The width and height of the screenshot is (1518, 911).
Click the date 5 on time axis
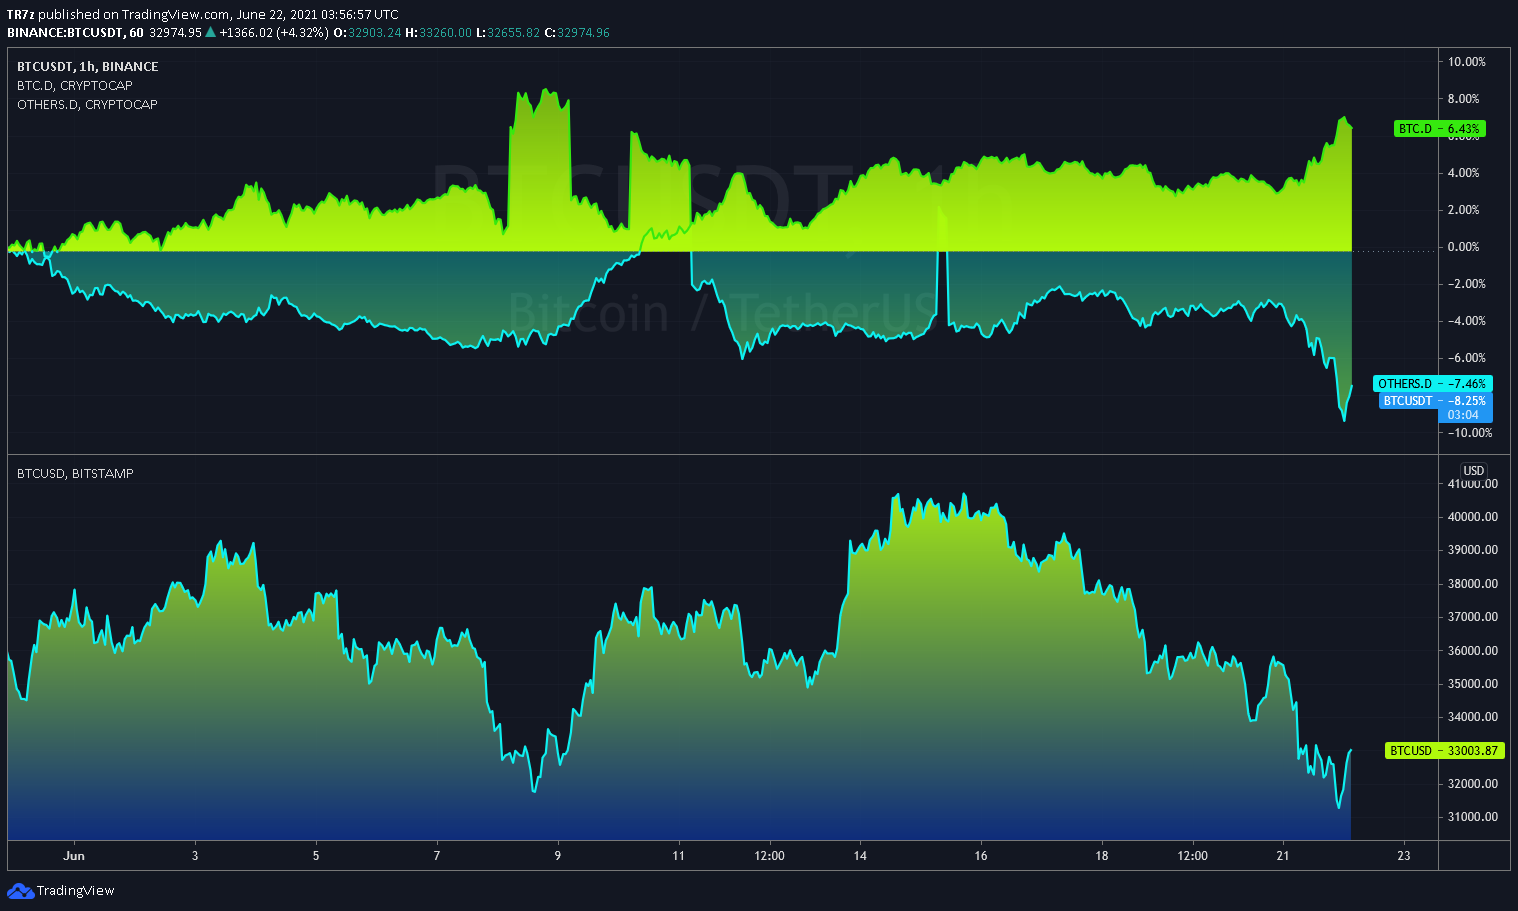pos(316,856)
